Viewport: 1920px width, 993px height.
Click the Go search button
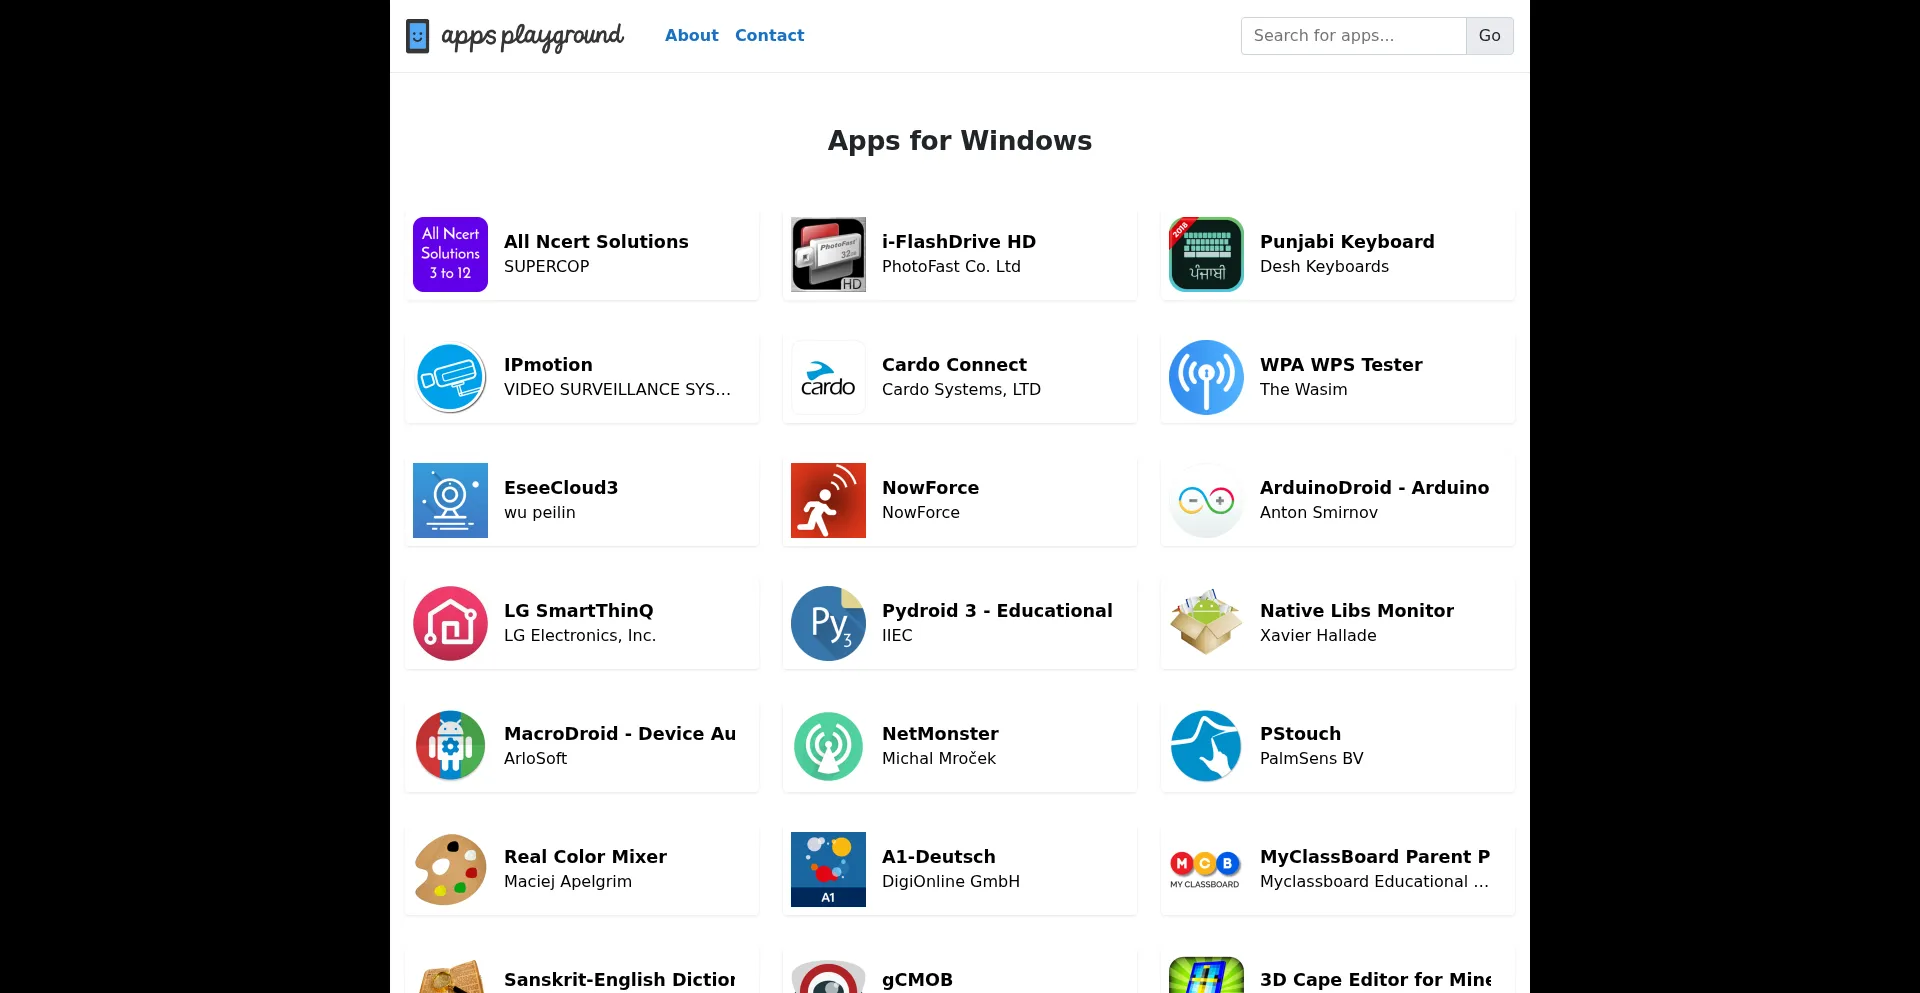1489,36
